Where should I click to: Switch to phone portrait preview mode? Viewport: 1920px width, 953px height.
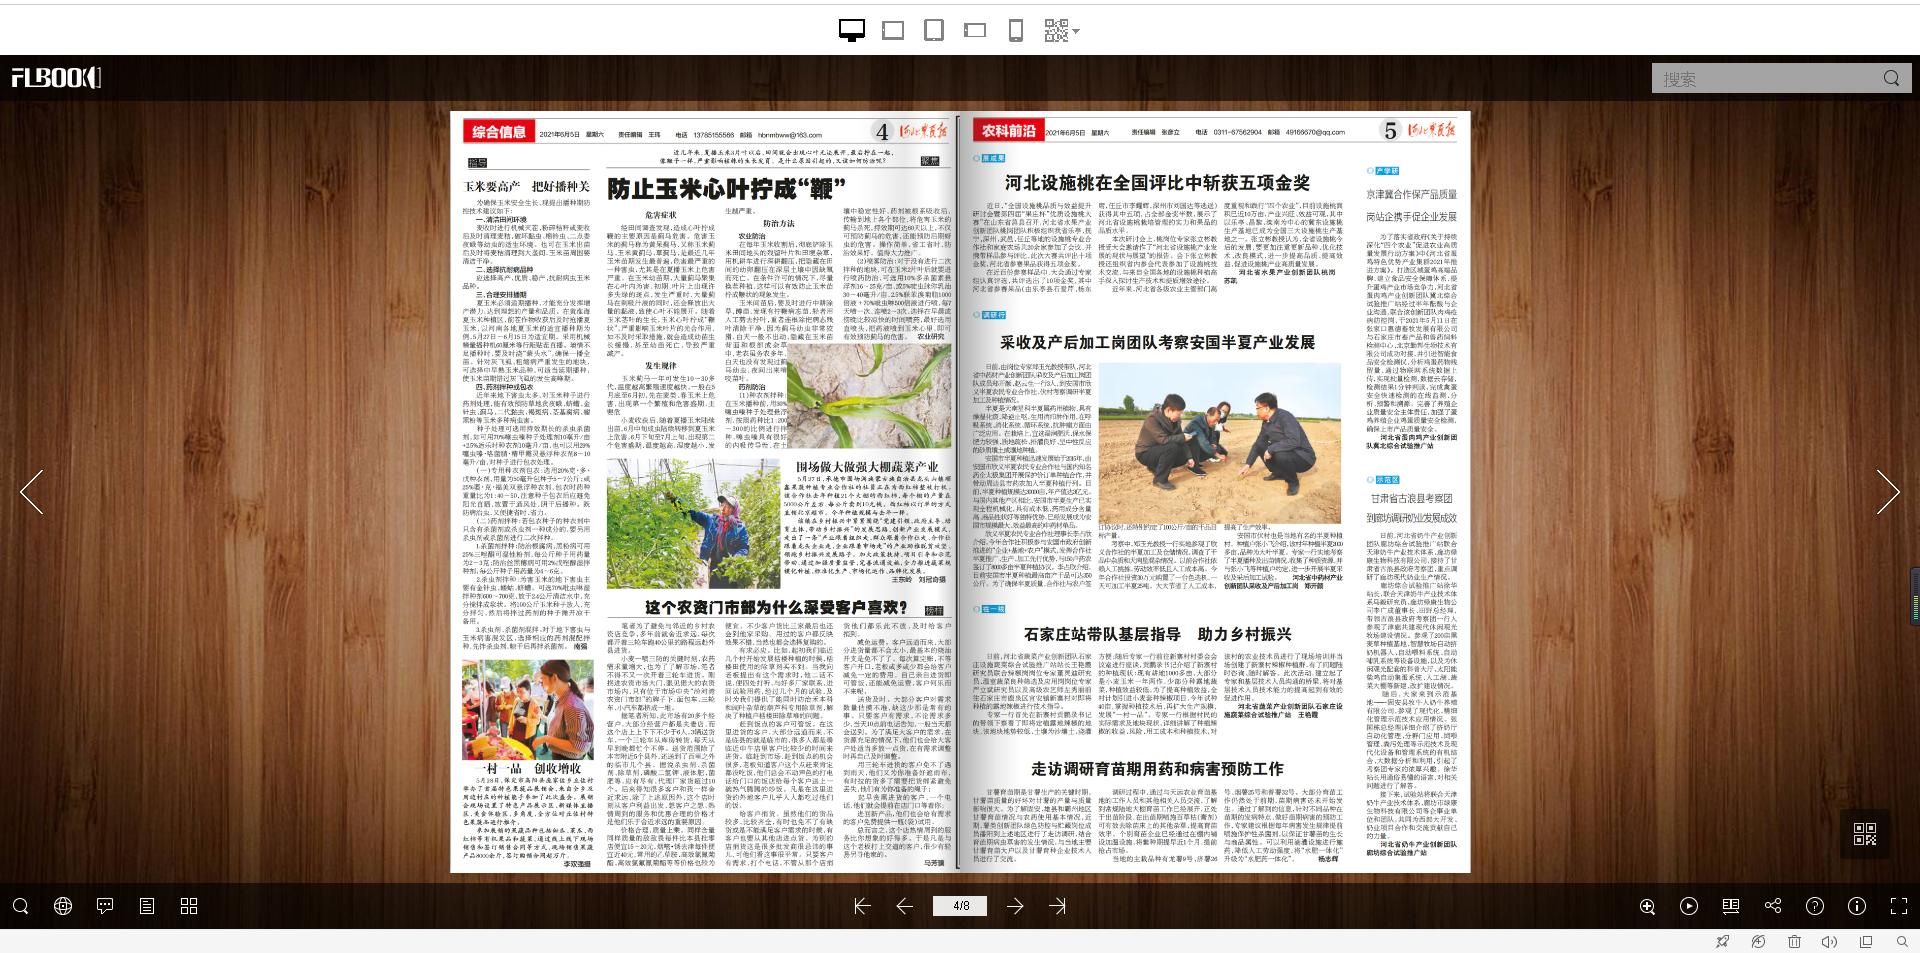click(x=1016, y=31)
